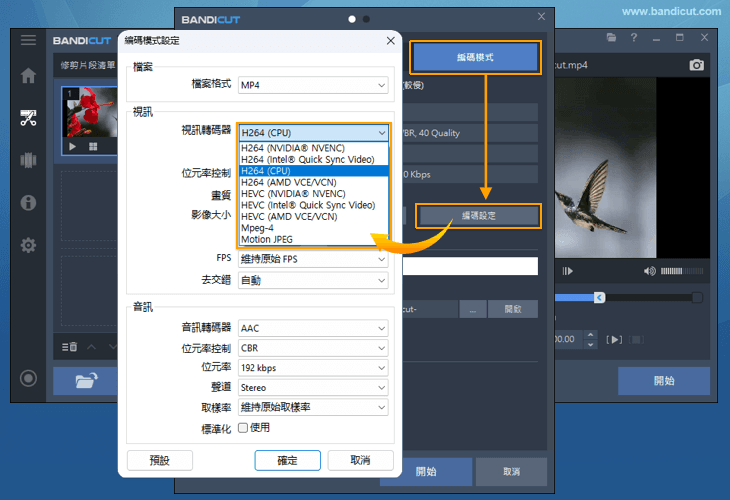Select Mpeg-4 codec option
Viewport: 730px width, 500px height.
coord(314,228)
